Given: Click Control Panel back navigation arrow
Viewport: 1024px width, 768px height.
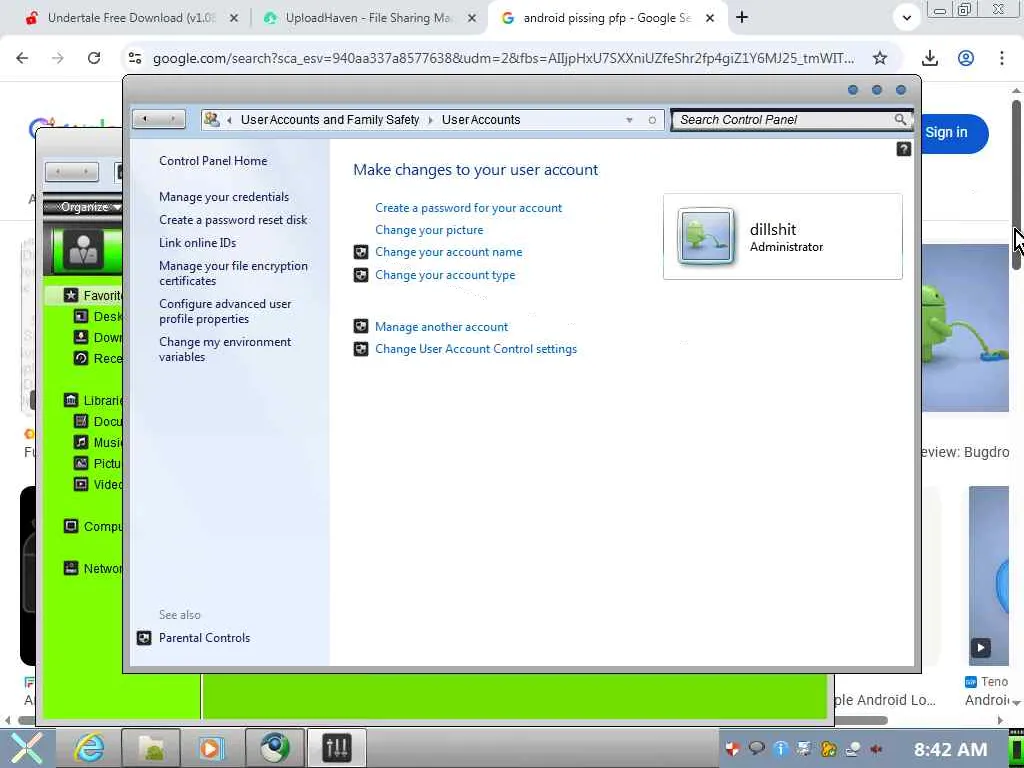Looking at the screenshot, I should (x=145, y=119).
